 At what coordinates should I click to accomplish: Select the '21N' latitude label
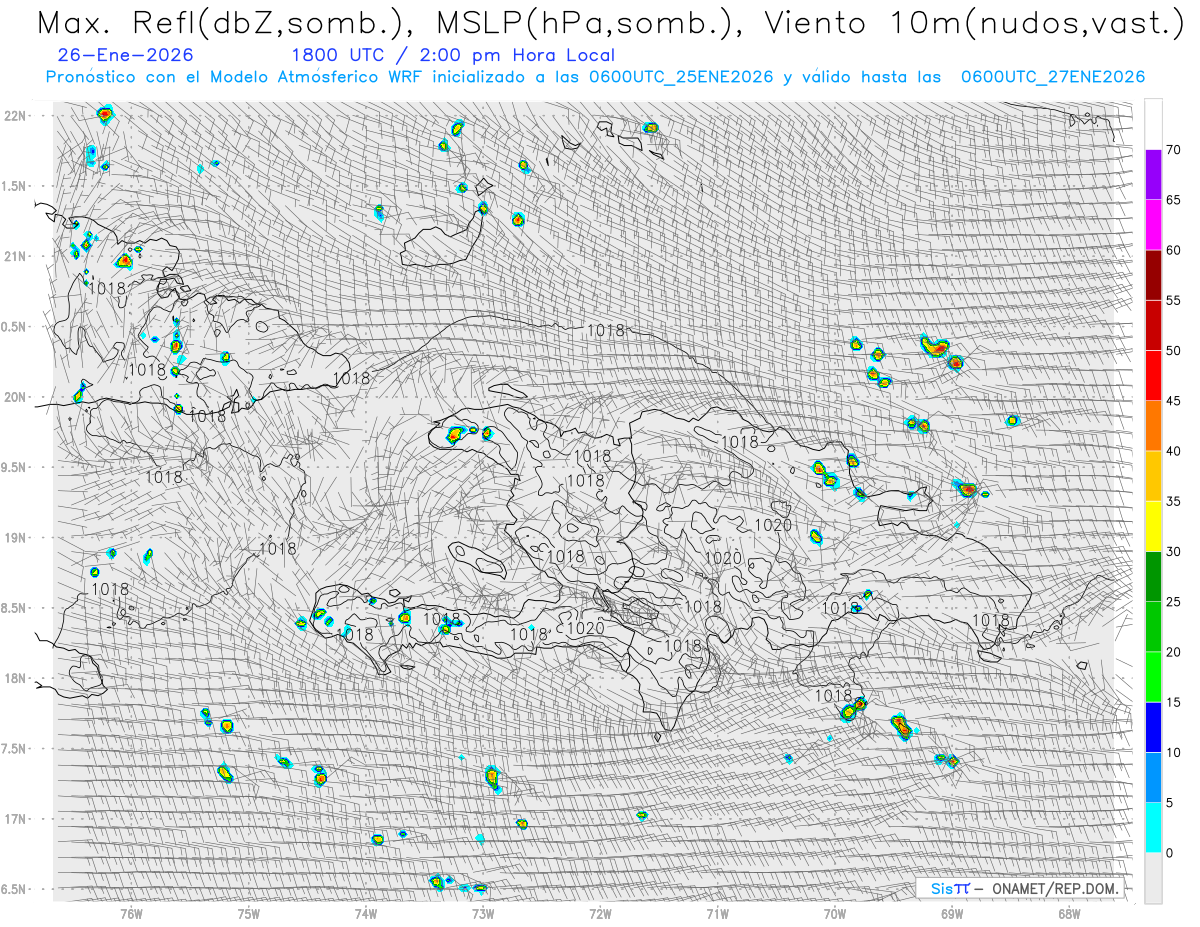click(14, 256)
